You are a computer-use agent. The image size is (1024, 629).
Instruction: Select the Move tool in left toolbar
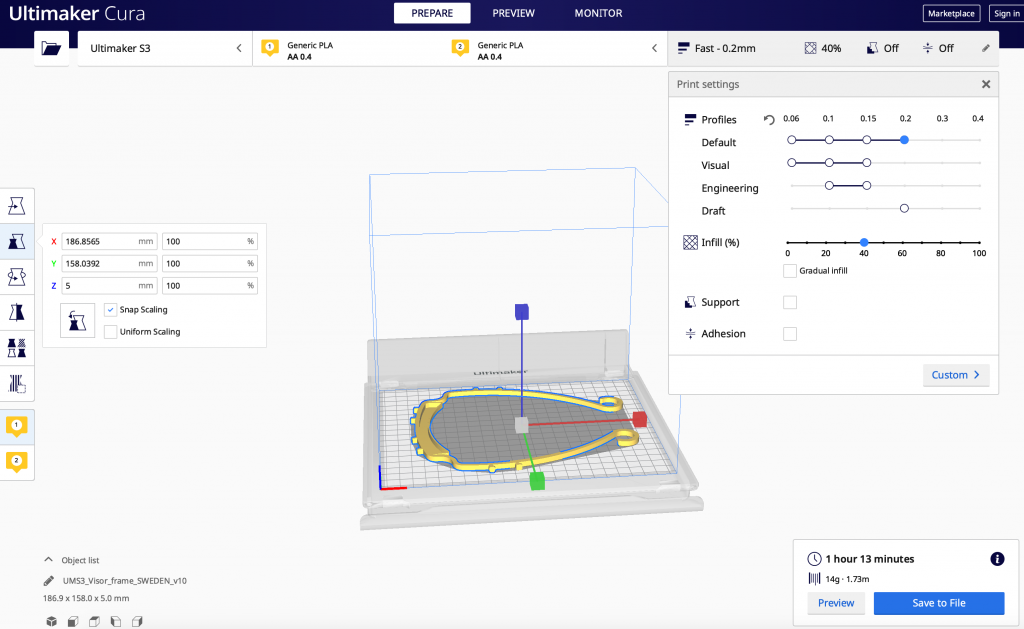point(17,206)
